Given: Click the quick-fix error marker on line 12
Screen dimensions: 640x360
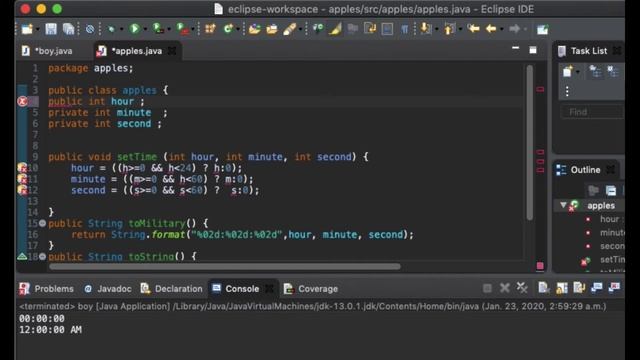Looking at the screenshot, I should coord(22,190).
